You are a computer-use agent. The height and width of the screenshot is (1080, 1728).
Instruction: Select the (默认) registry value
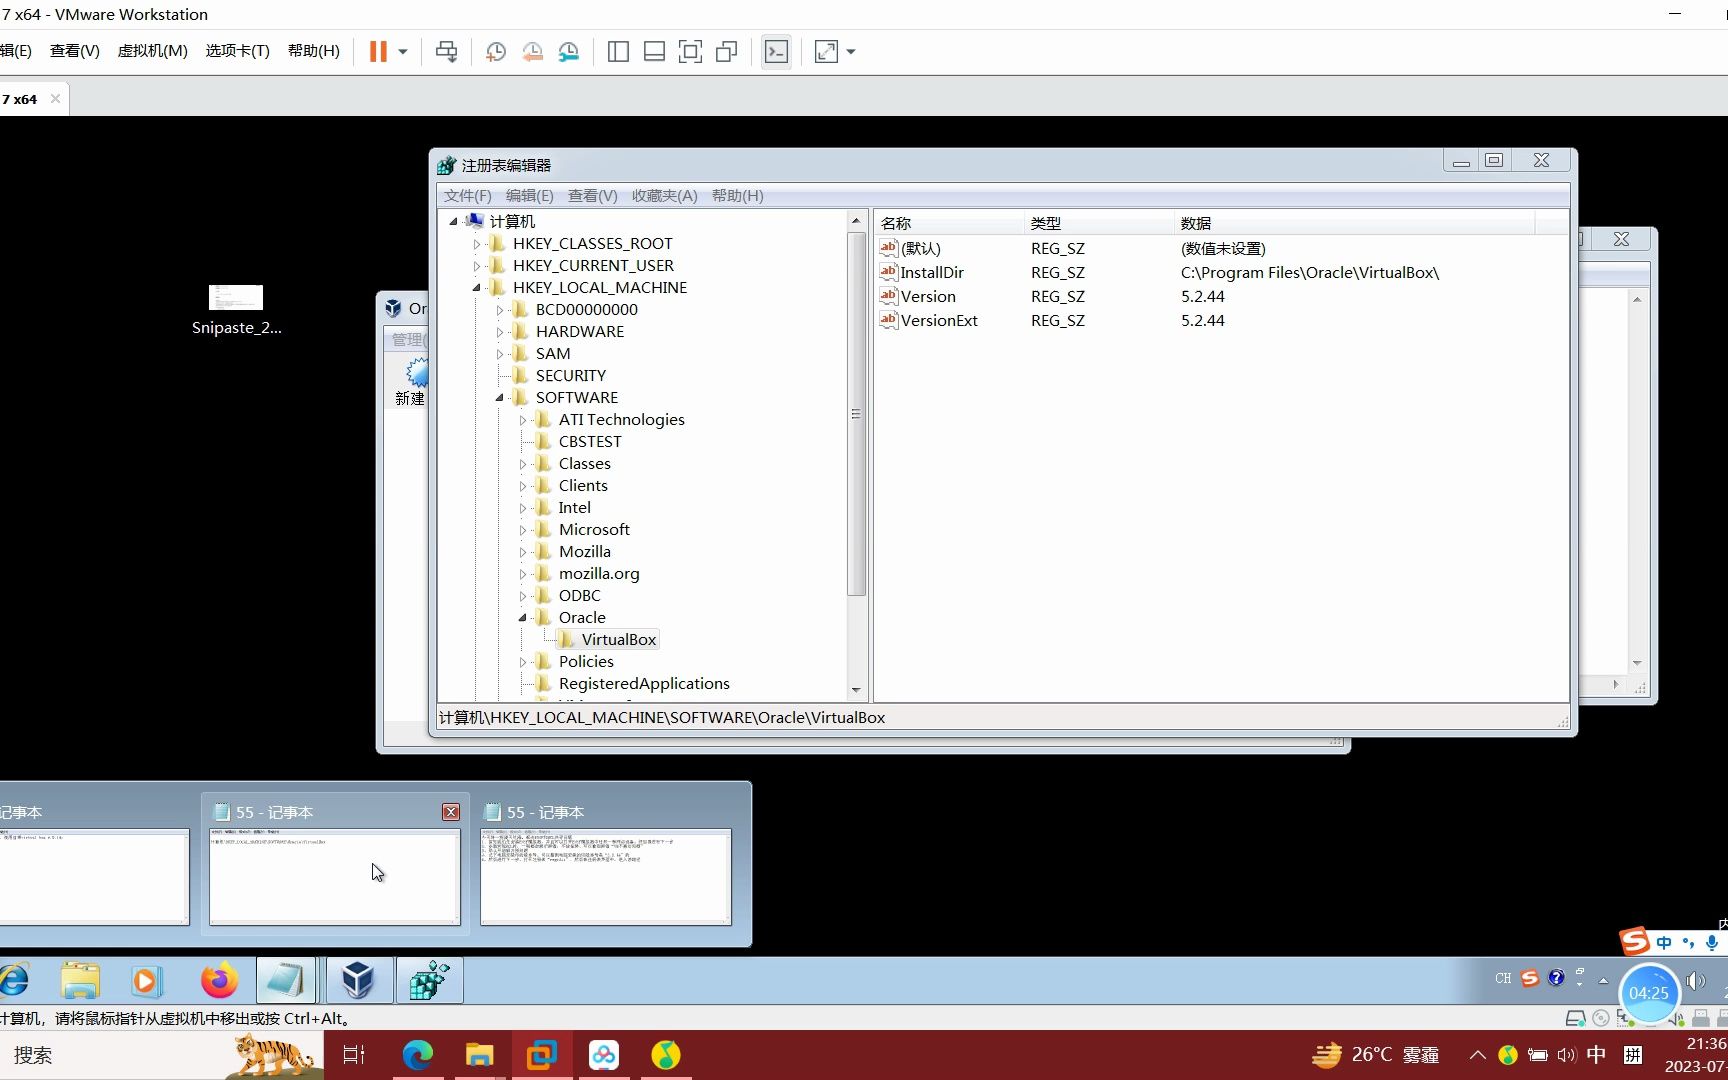(920, 249)
